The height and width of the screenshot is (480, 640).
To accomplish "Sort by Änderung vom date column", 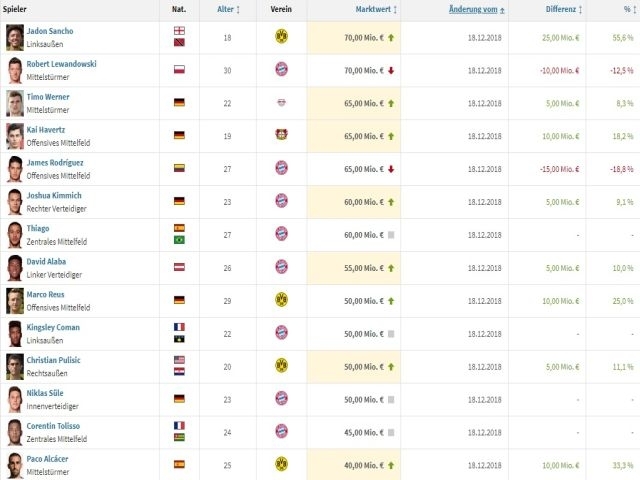I will [x=476, y=9].
